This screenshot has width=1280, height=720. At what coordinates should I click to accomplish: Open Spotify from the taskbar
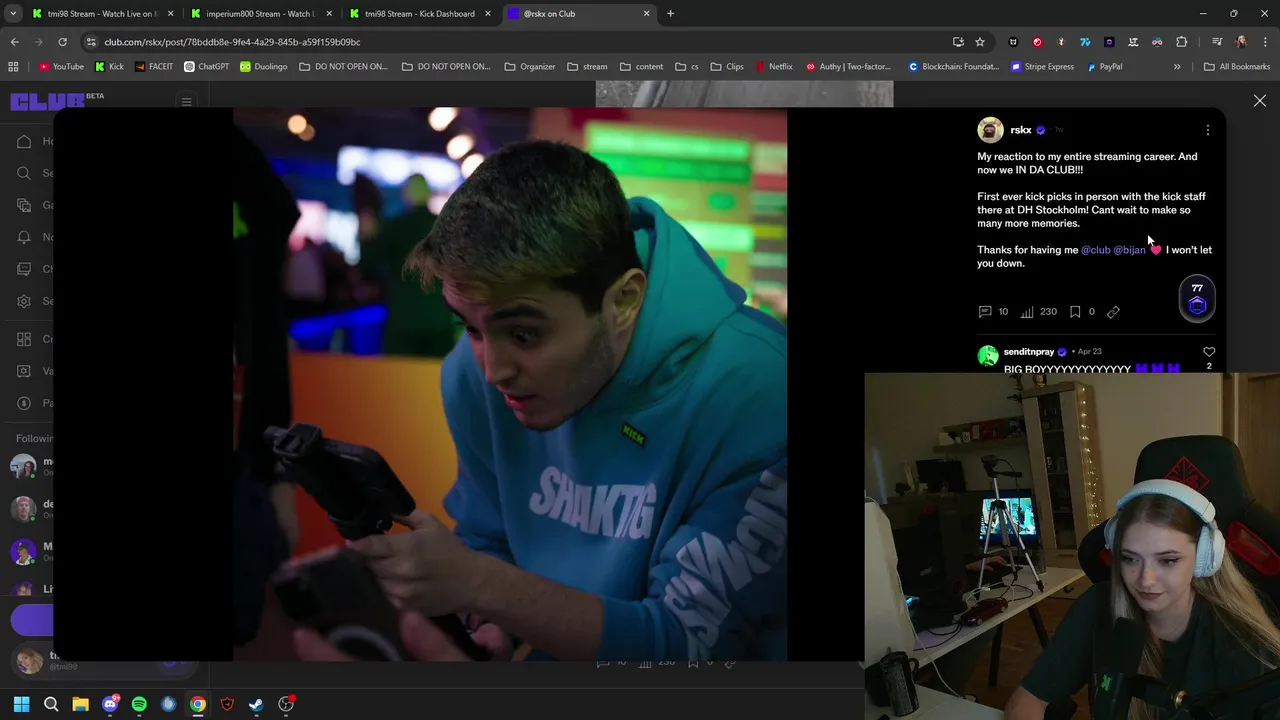point(139,704)
